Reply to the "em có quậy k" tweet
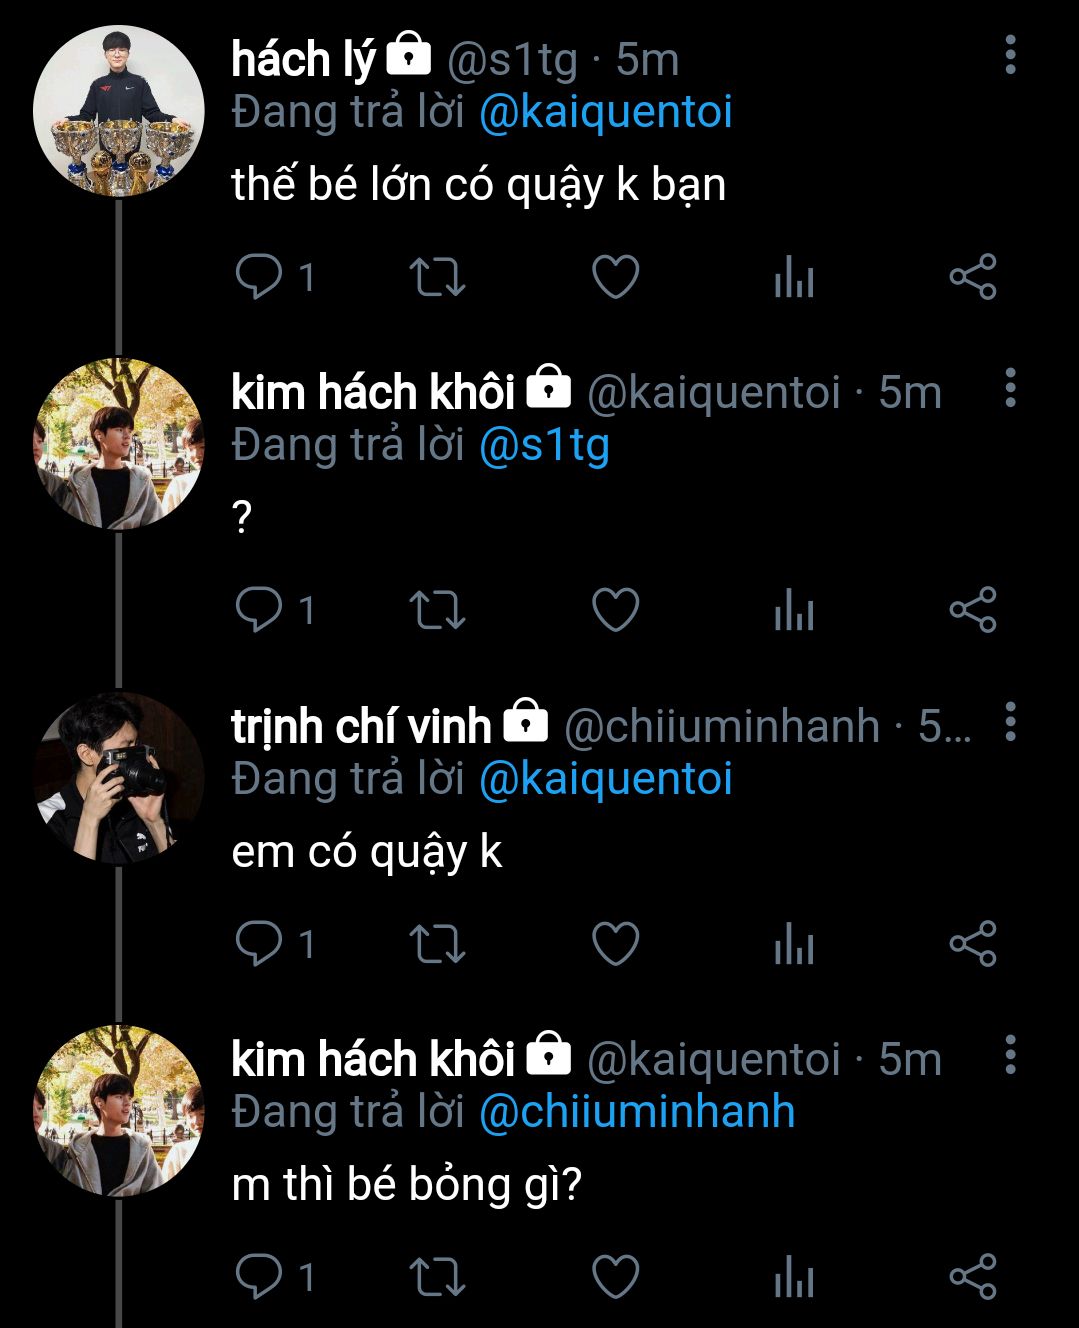Viewport: 1079px width, 1328px height. point(258,943)
